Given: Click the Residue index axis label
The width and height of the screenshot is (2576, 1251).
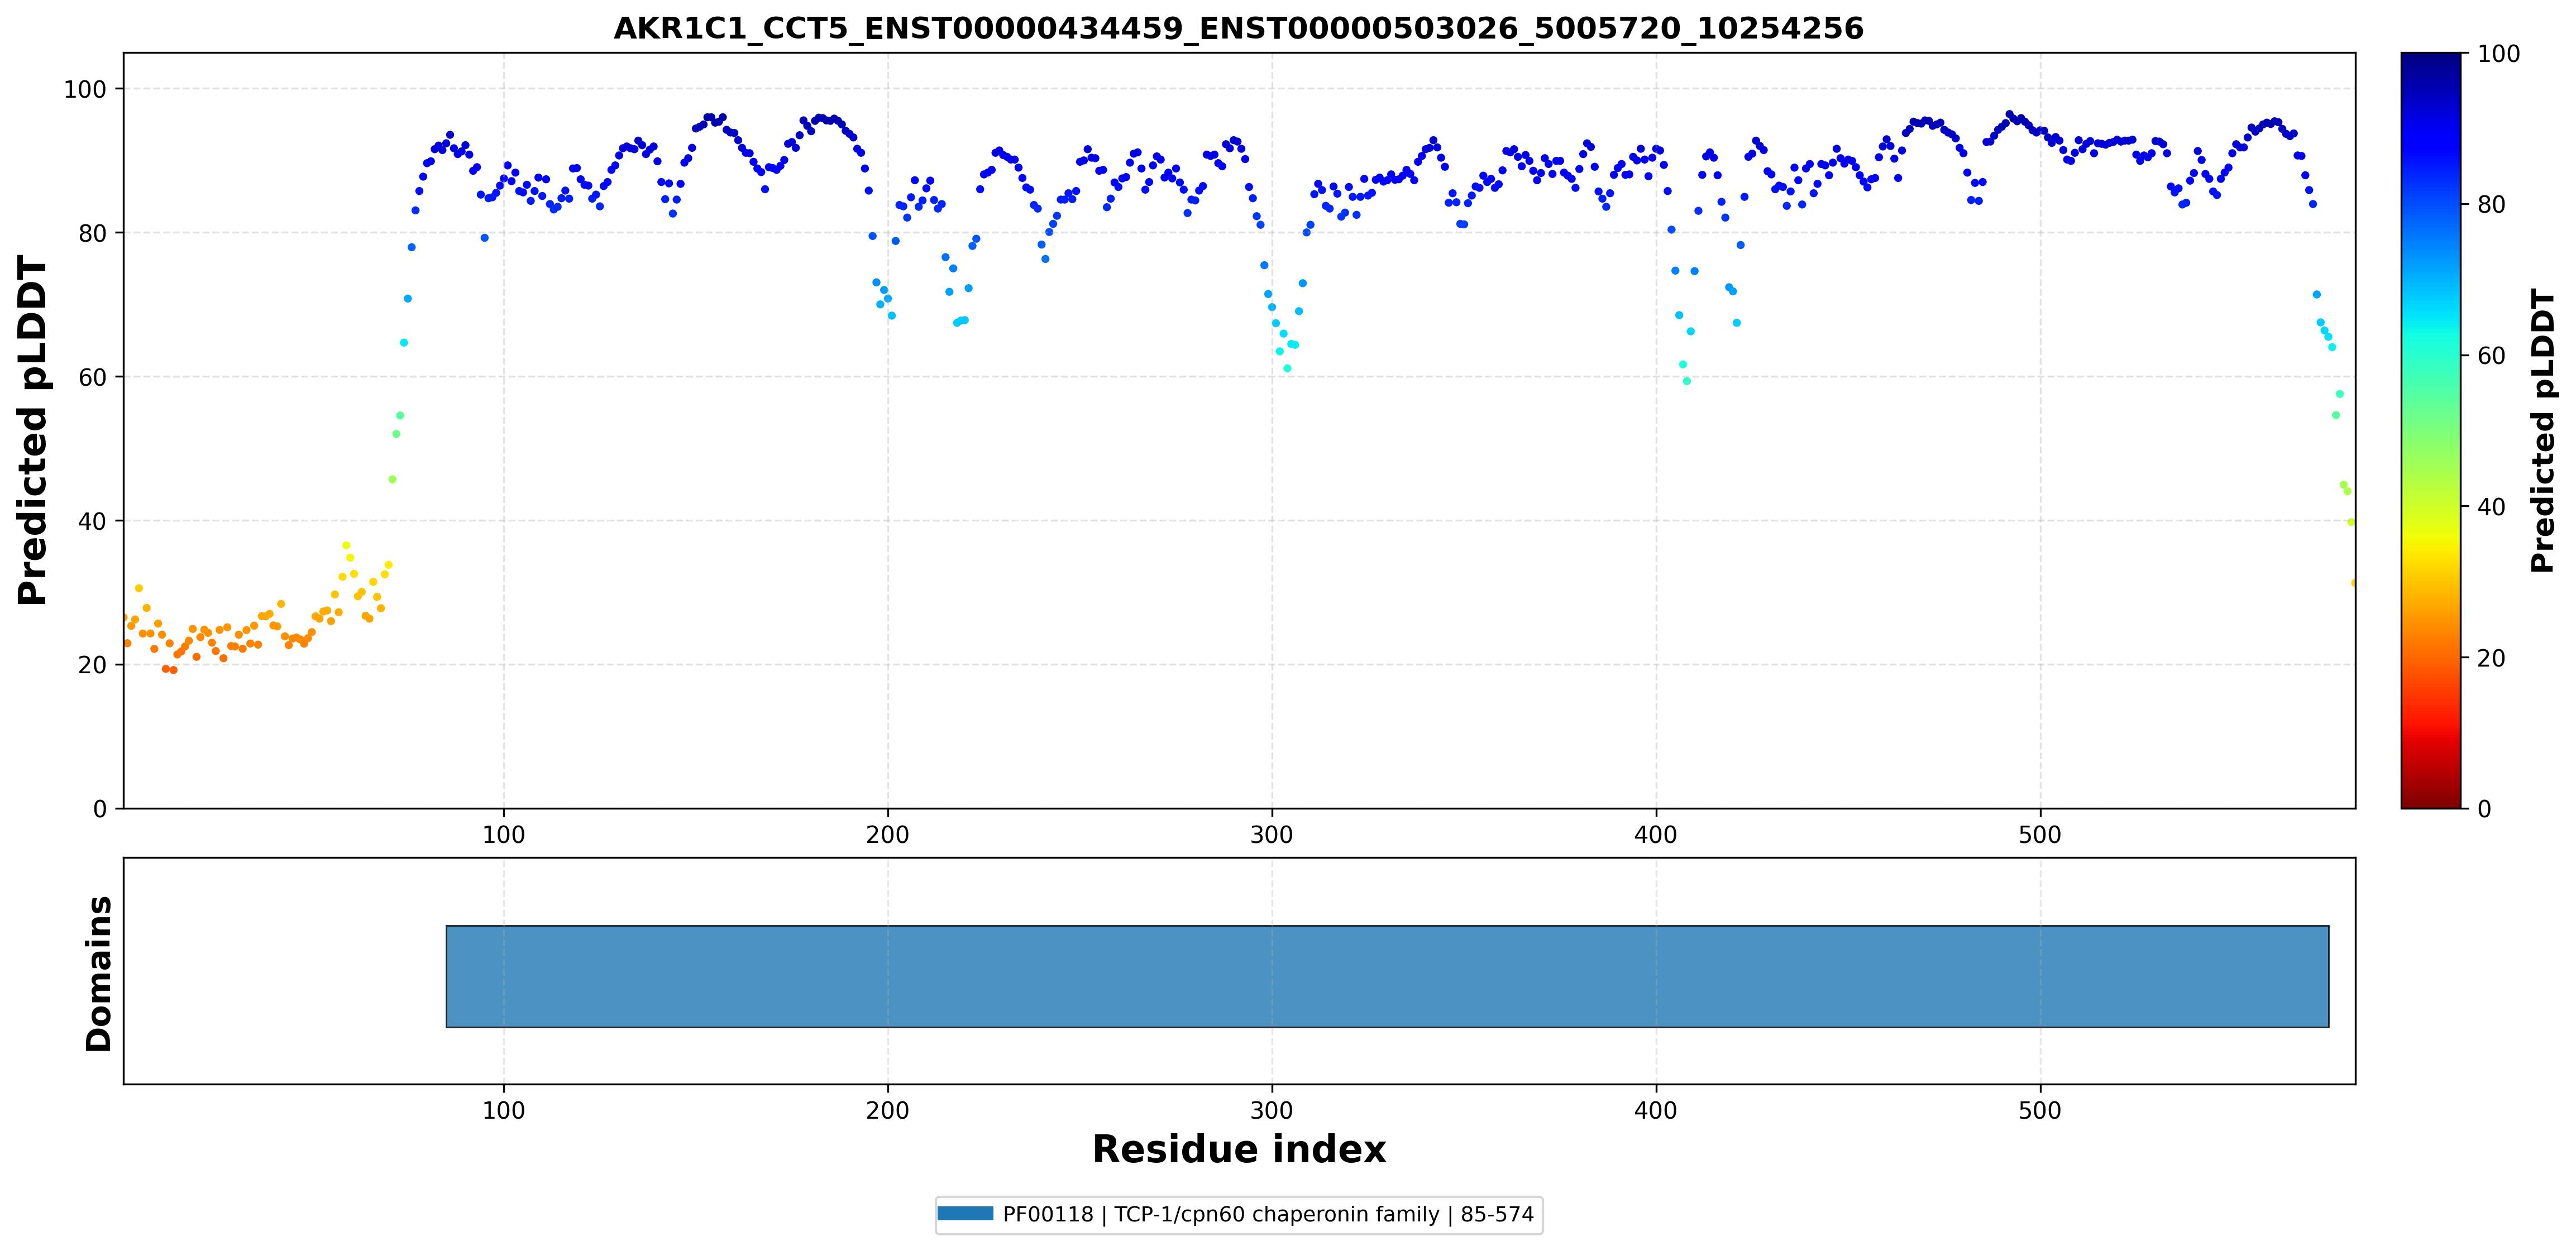Looking at the screenshot, I should pyautogui.click(x=1238, y=1149).
